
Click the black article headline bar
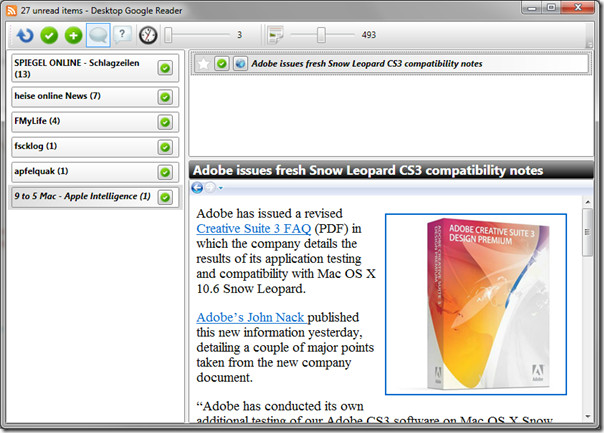pyautogui.click(x=391, y=170)
